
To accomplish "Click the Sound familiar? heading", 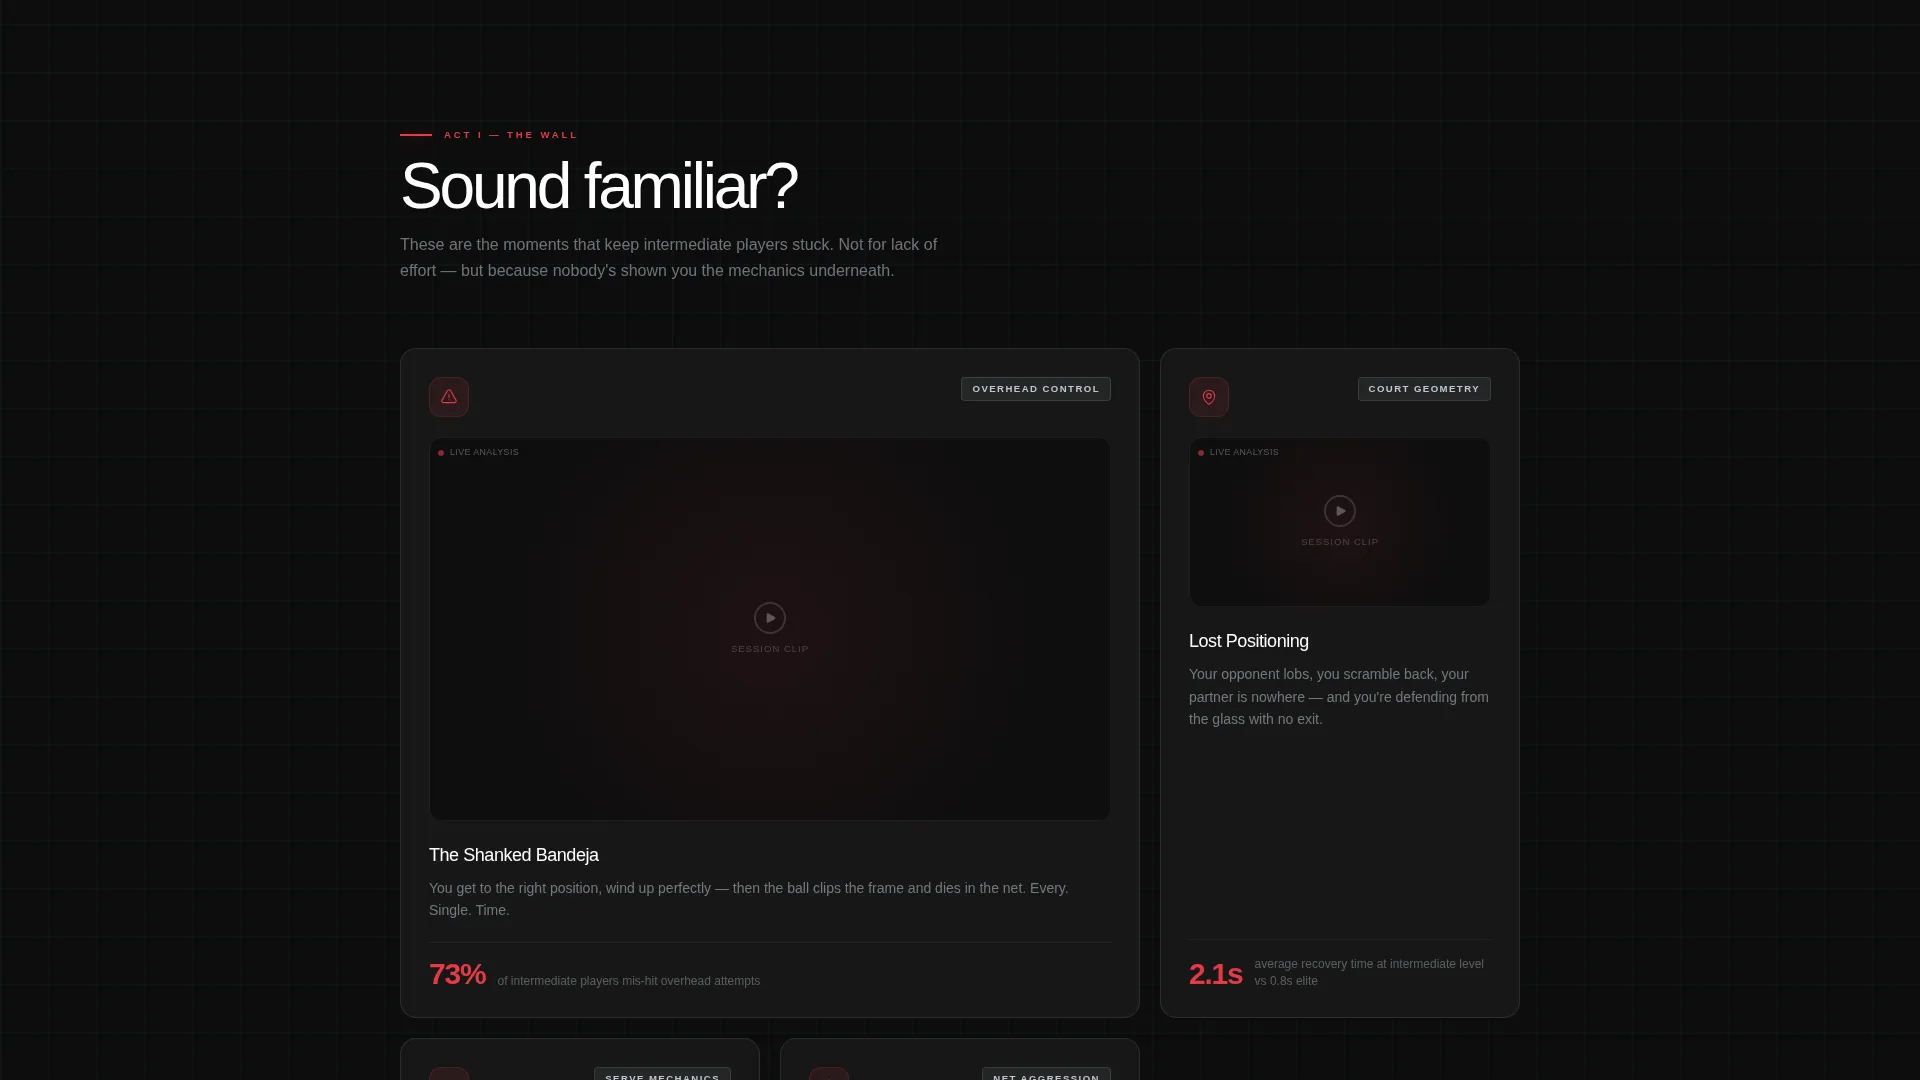I will pos(599,186).
